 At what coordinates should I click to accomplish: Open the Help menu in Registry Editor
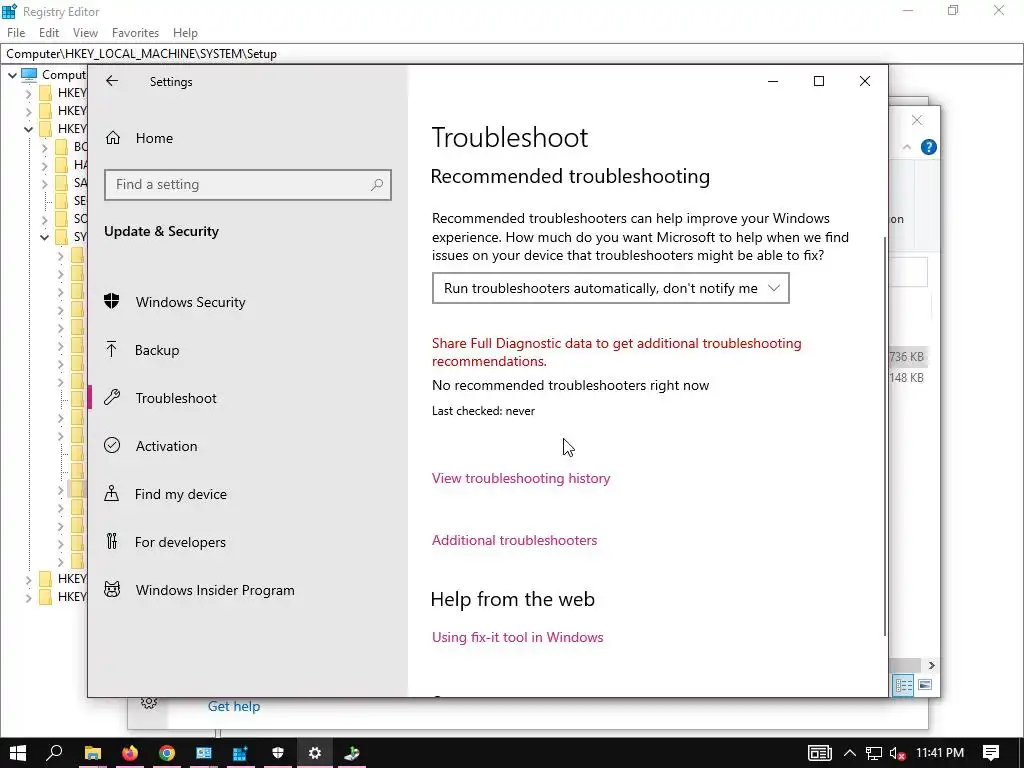[185, 33]
